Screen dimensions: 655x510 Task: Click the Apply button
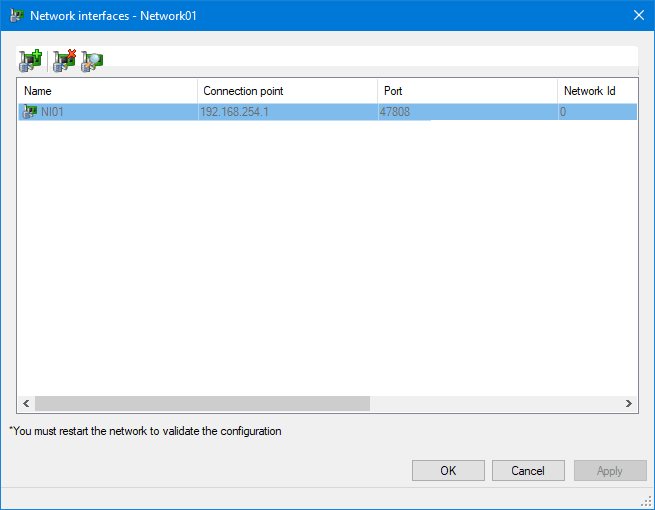point(609,471)
